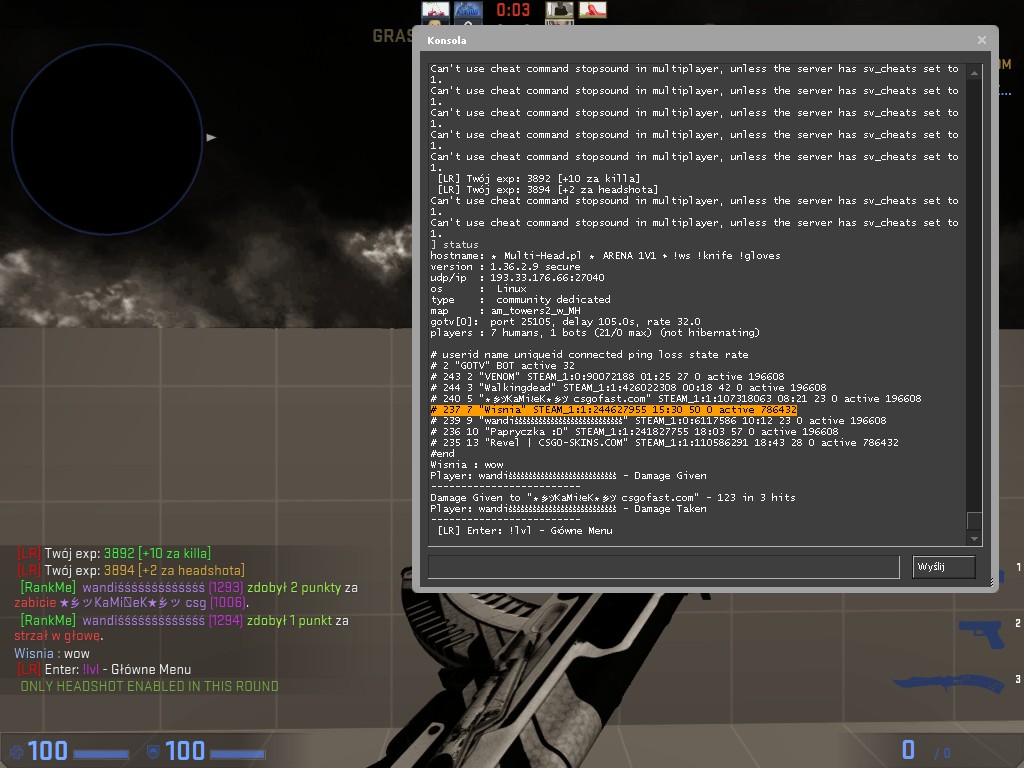The image size is (1024, 768).
Task: Click the dark figure player avatar
Action: 559,11
